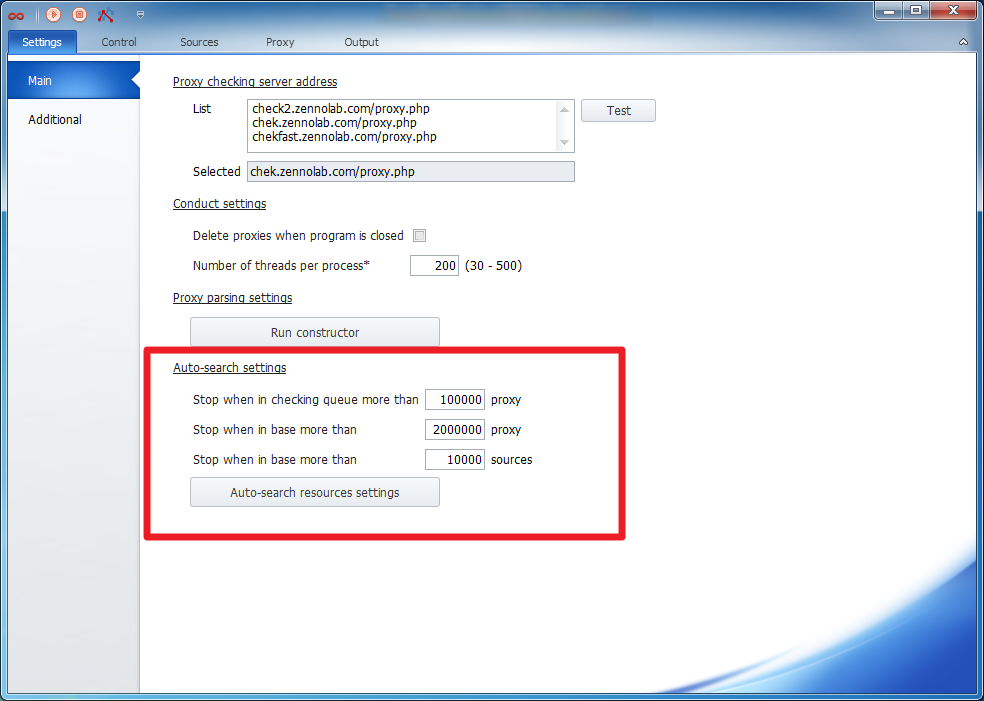984x701 pixels.
Task: Select check2.zennolab.com/proxy.php in the list
Action: tap(341, 109)
